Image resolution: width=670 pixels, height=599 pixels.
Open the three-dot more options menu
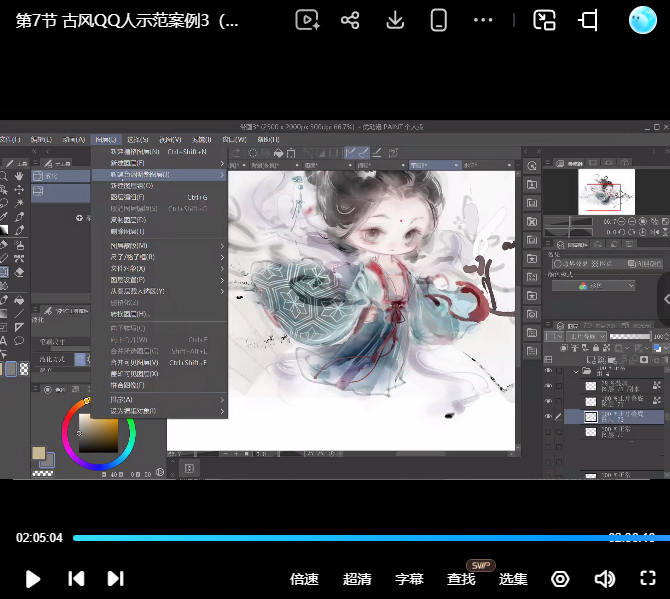pyautogui.click(x=483, y=20)
